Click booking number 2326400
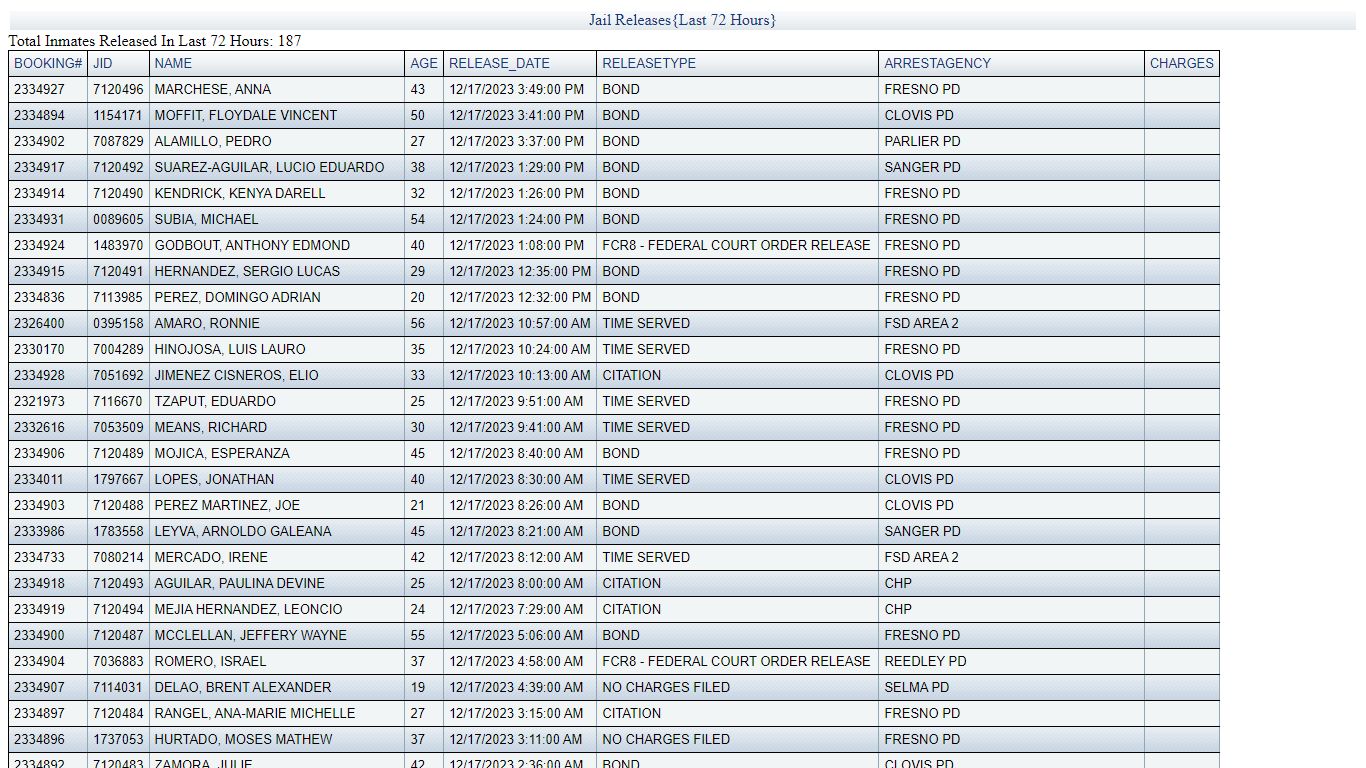The image size is (1366, 768). point(39,323)
